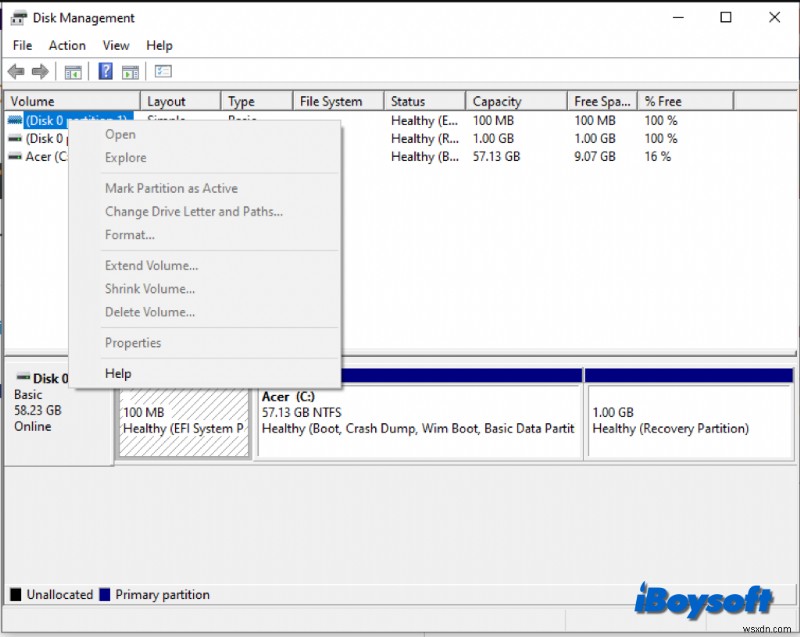
Task: Click the 1.00 GB capacity cell
Action: (x=493, y=139)
